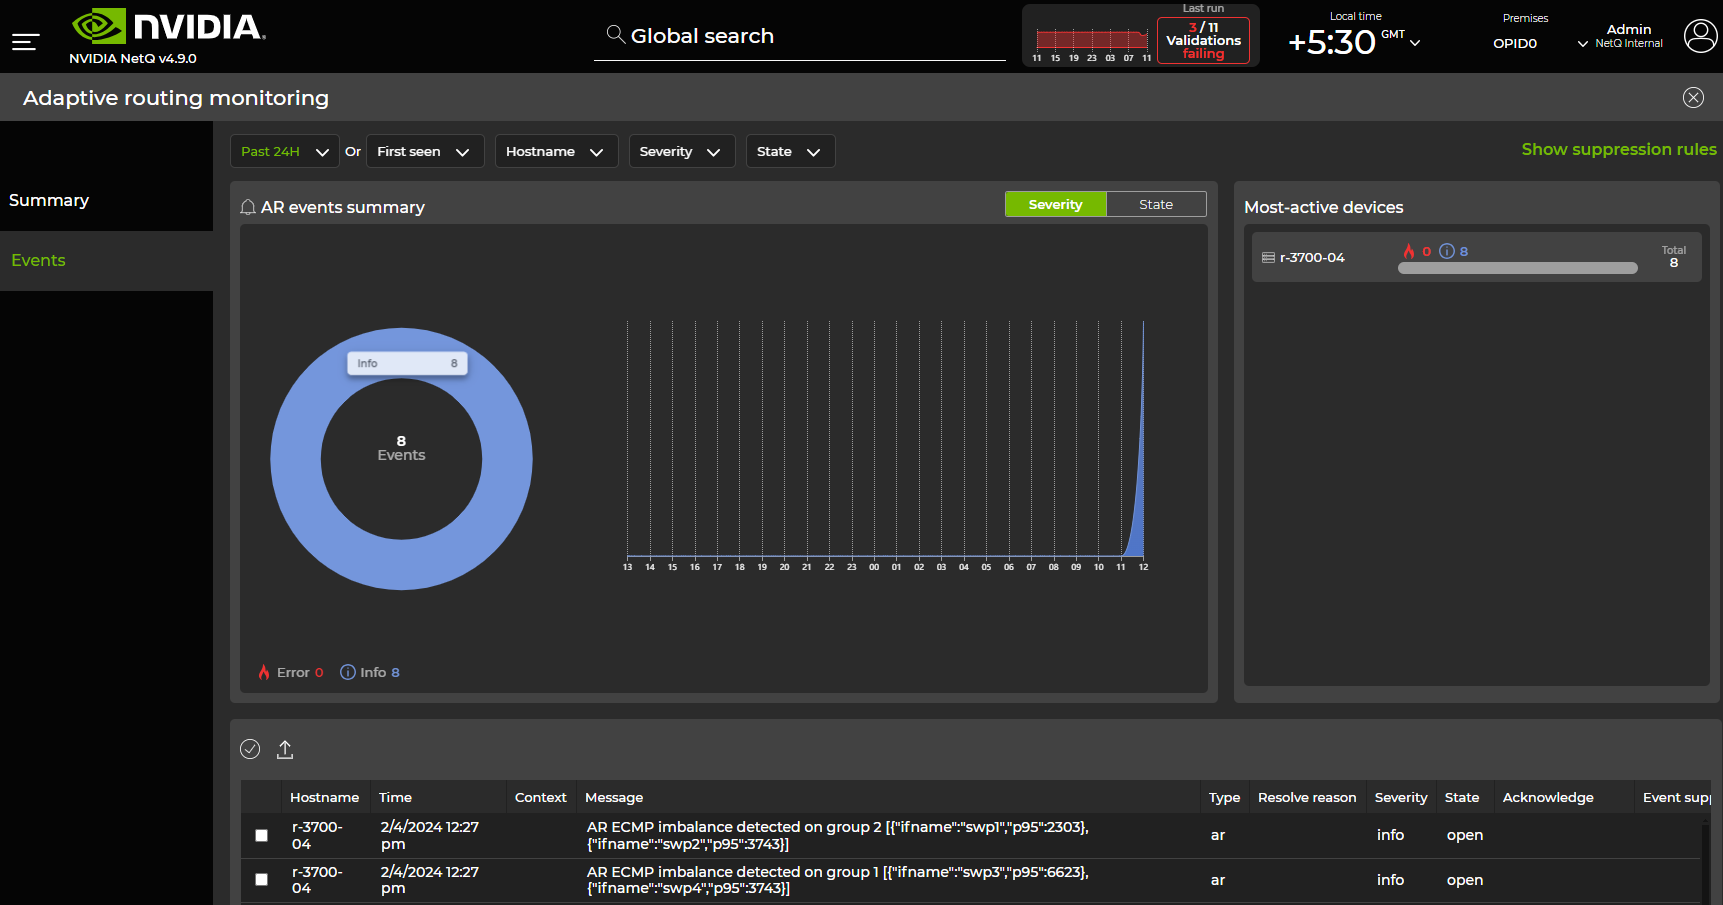Switch to the Events sidebar tab
The image size is (1723, 905).
pyautogui.click(x=38, y=260)
